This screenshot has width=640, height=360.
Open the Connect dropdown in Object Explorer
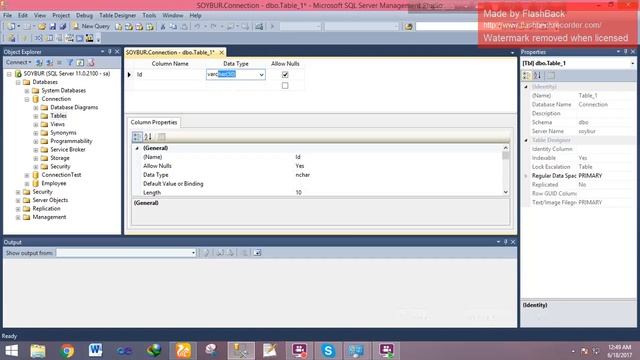pos(19,62)
